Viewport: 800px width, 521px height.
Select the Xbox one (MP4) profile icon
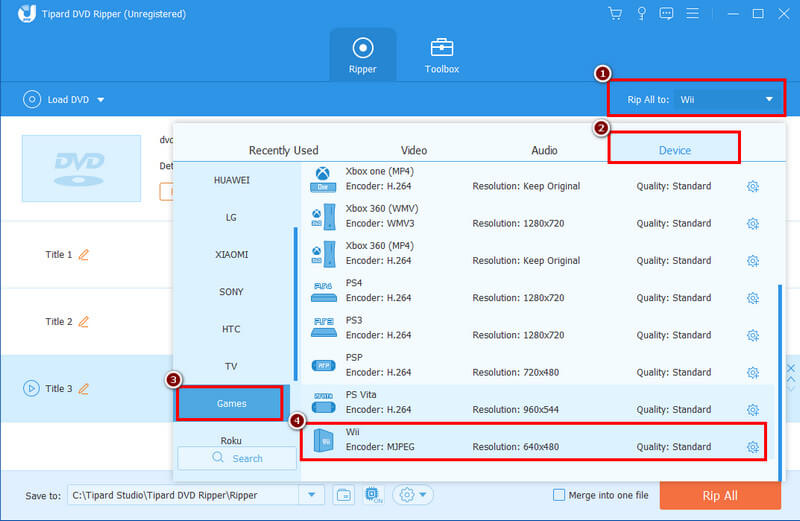[x=322, y=179]
